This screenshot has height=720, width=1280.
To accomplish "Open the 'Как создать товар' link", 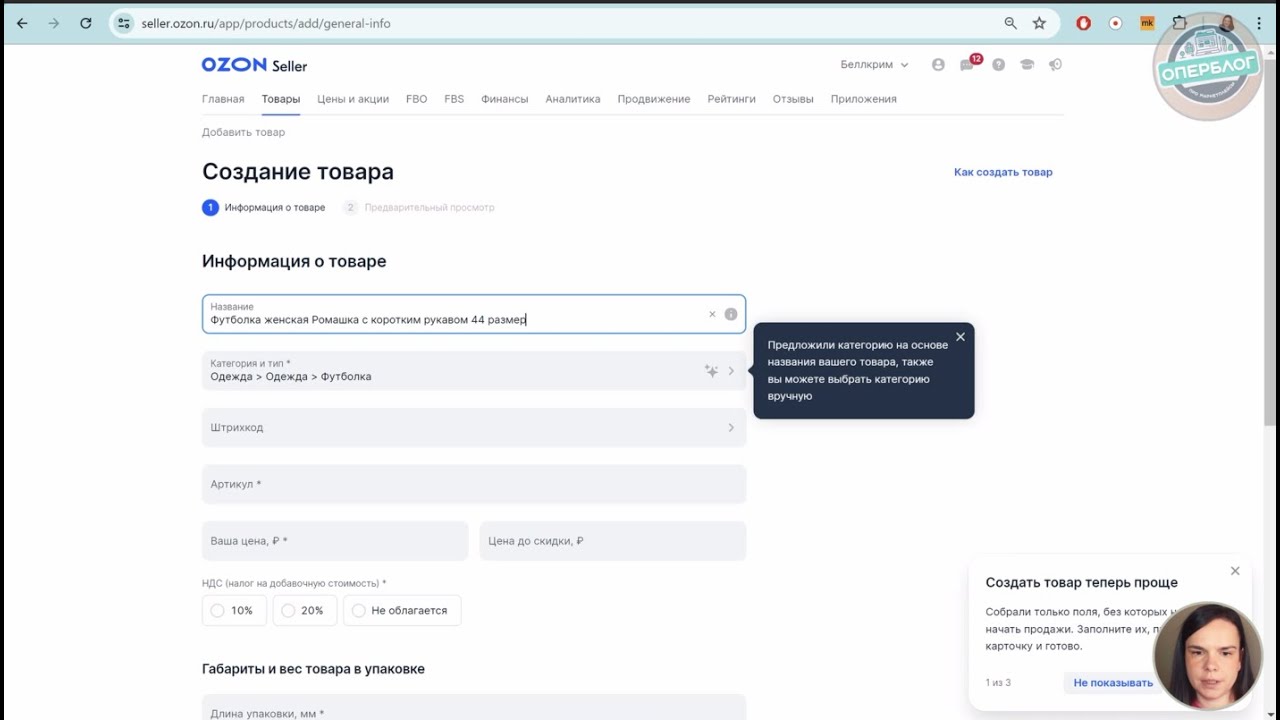I will click(x=1003, y=172).
